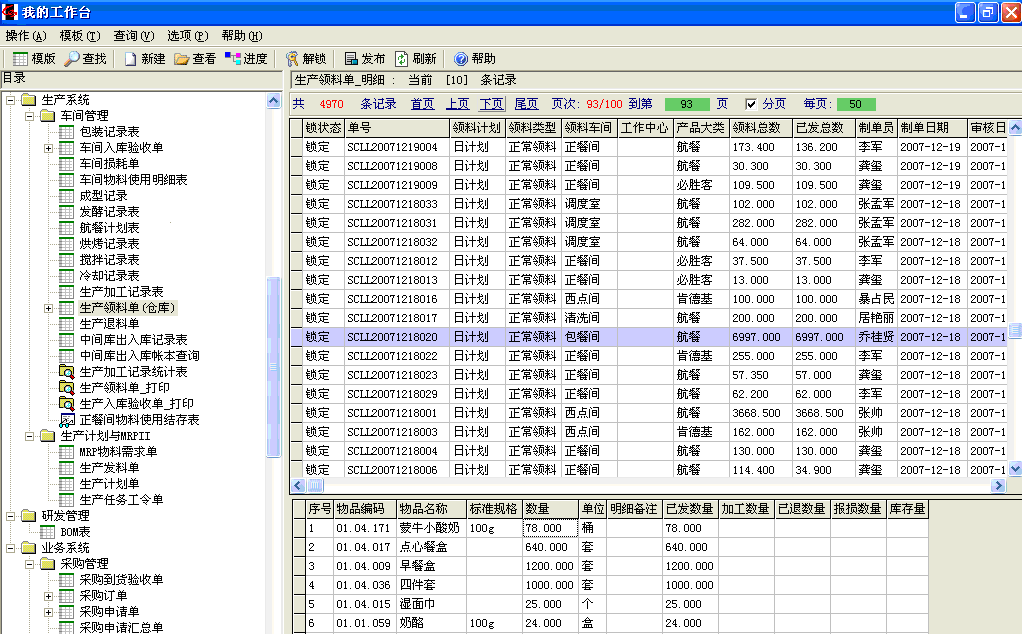Expand the 采购订单 tree node
Screen dimensions: 1022x634
coord(48,596)
